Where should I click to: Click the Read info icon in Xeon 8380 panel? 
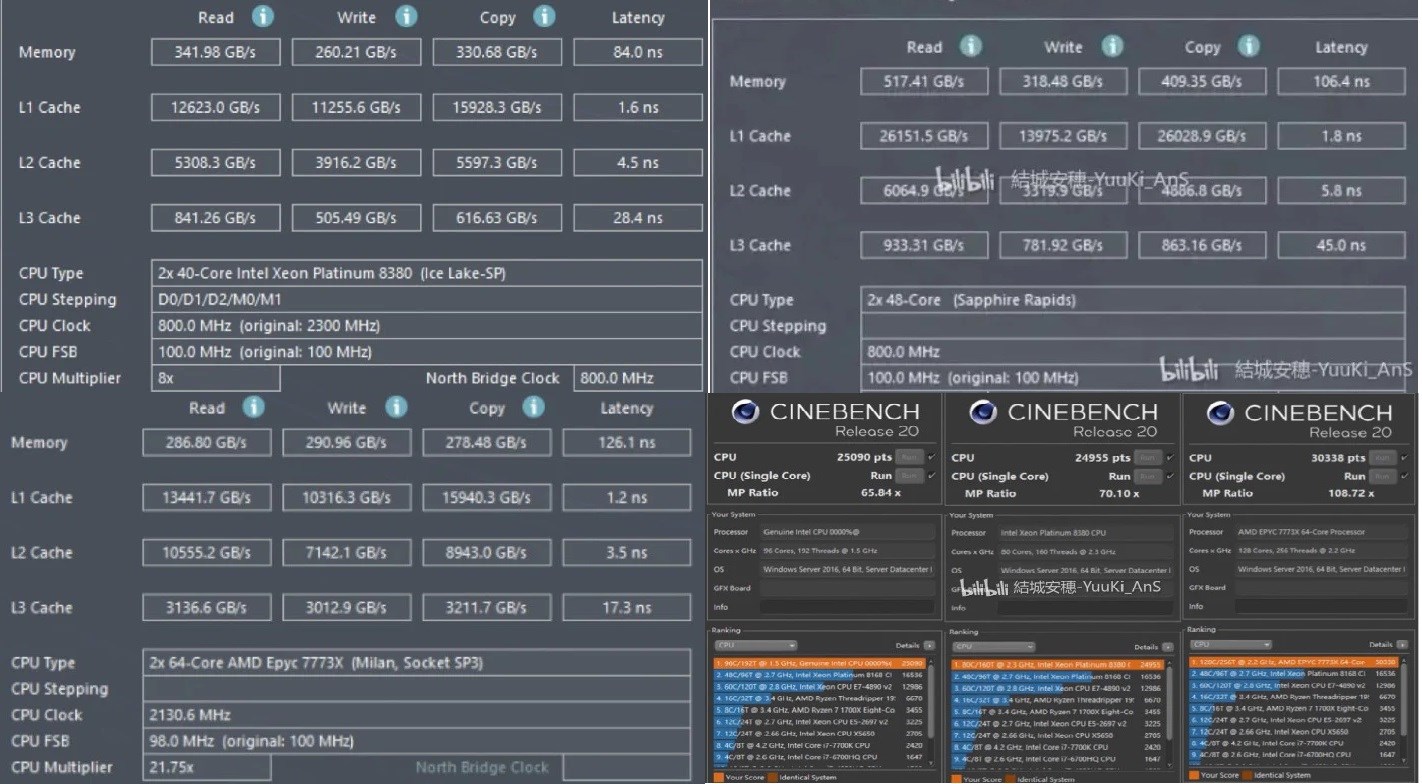pyautogui.click(x=262, y=16)
